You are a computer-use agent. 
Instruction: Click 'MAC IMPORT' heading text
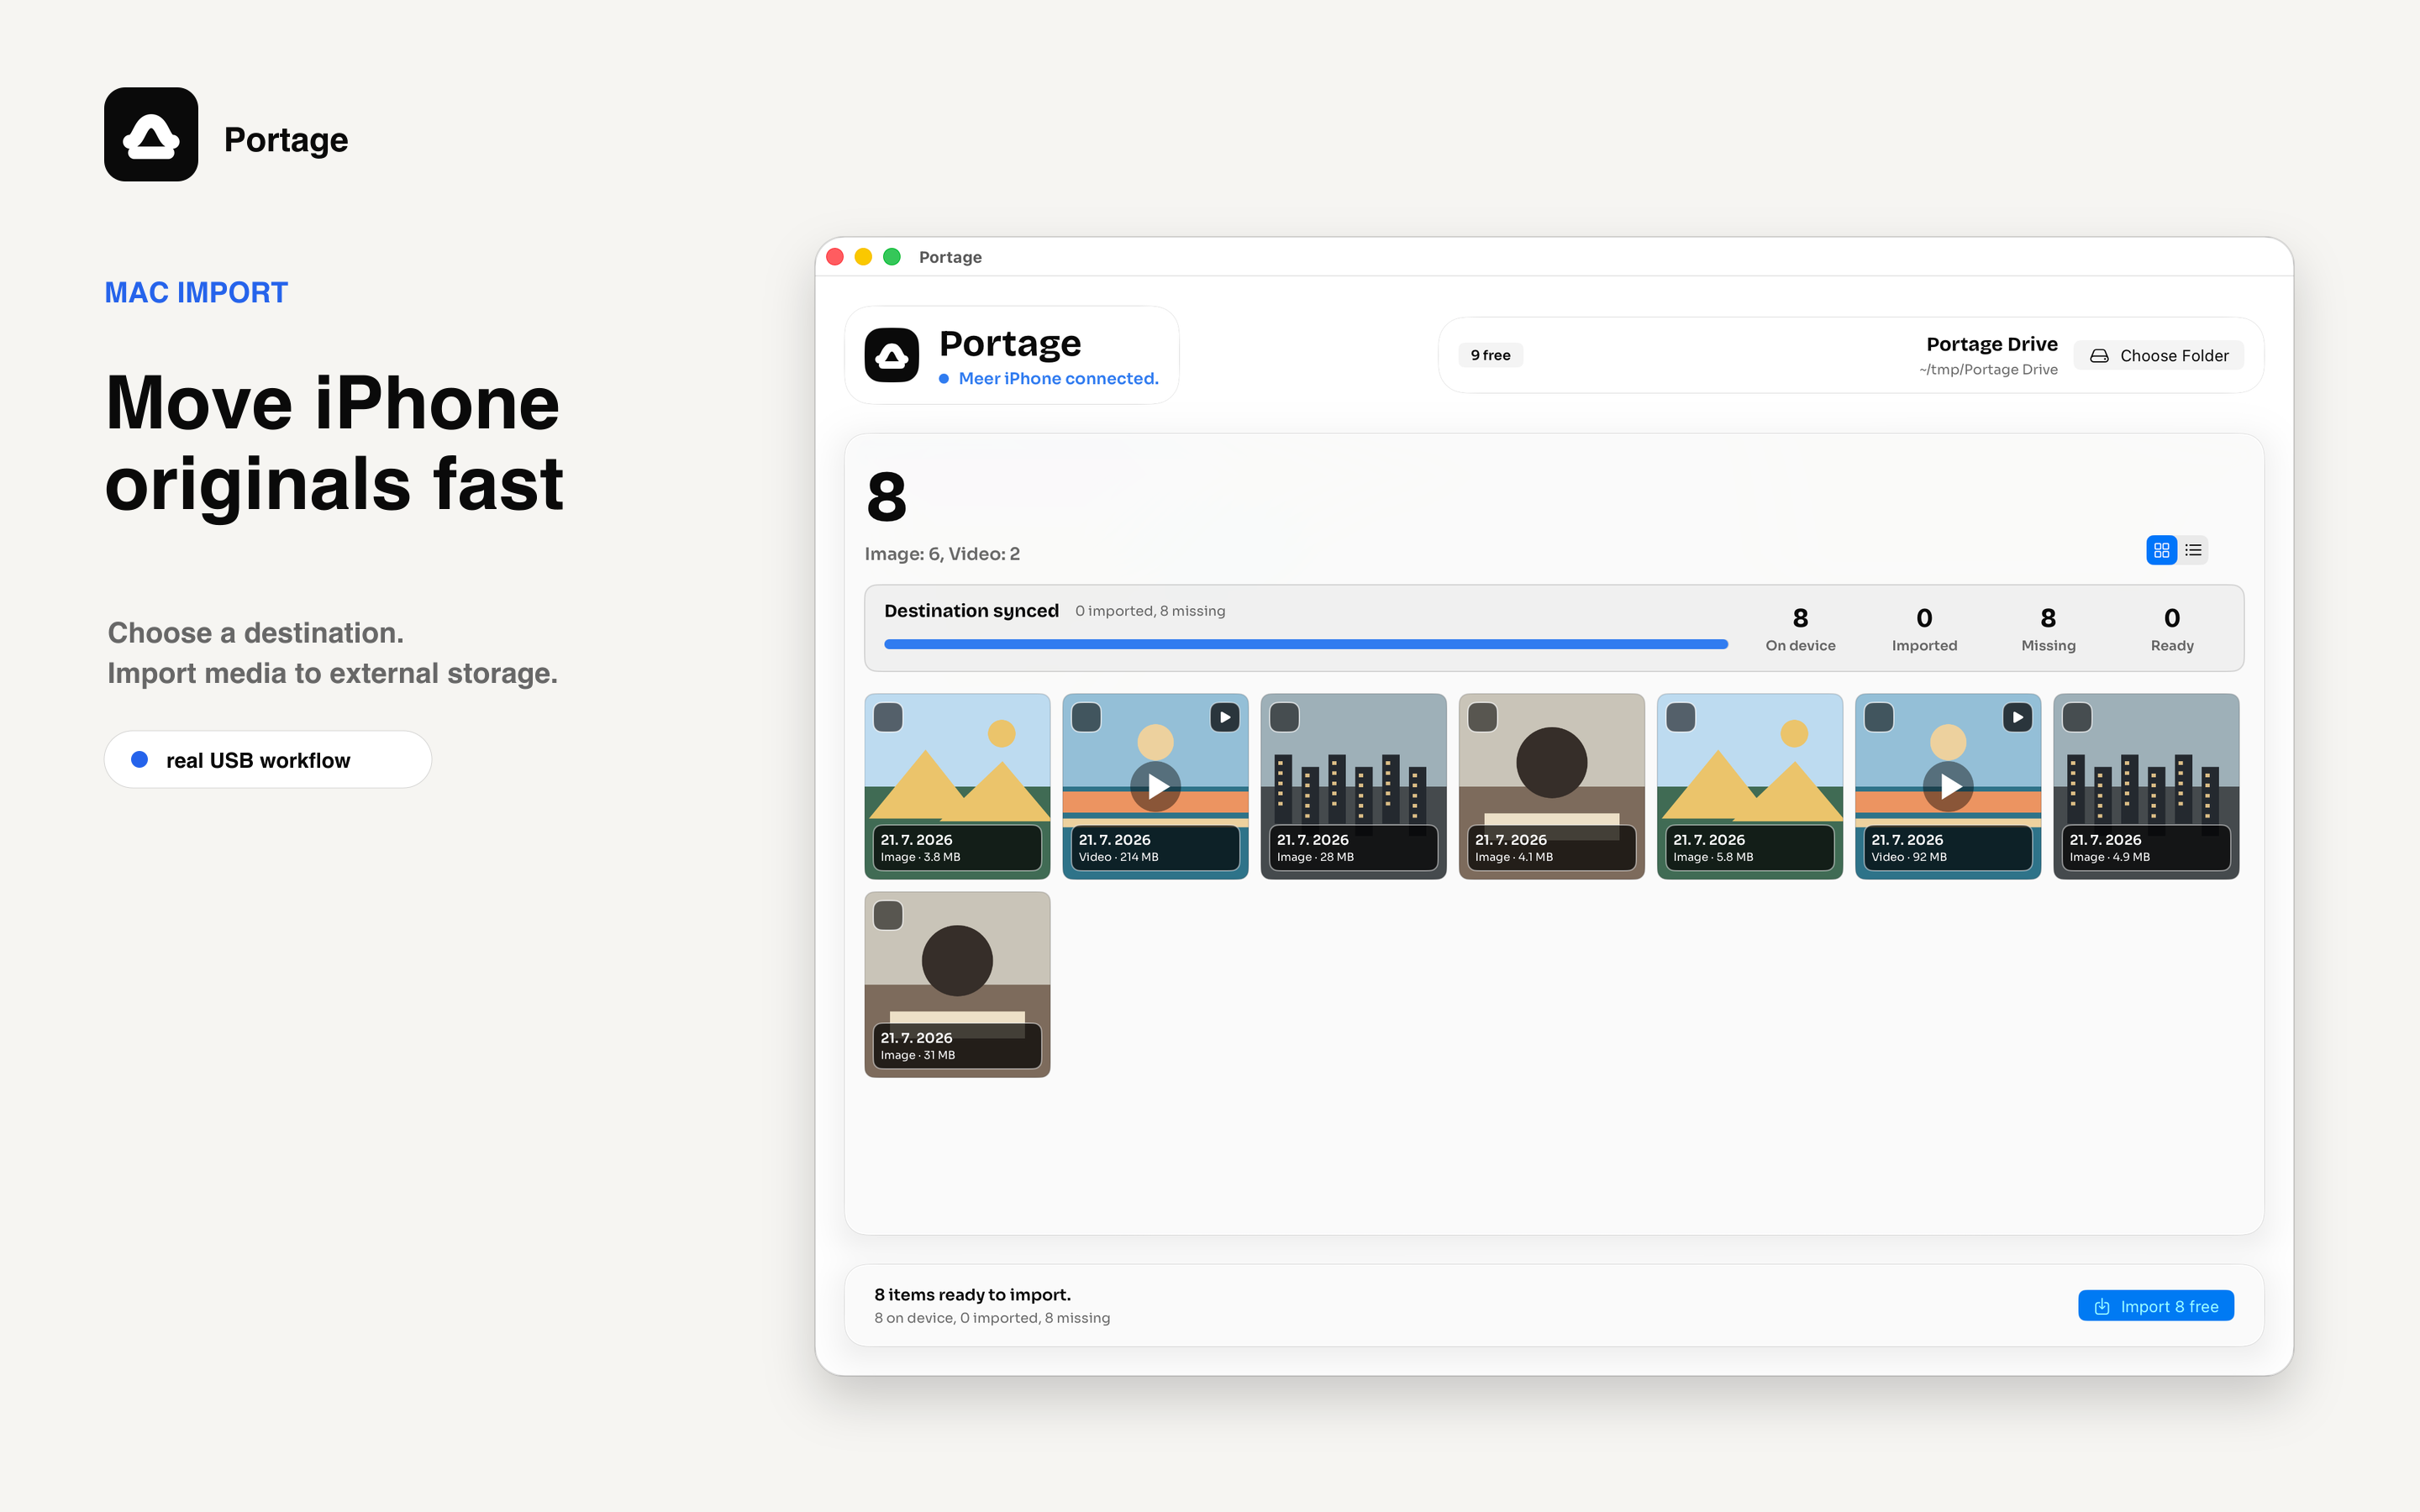[196, 293]
